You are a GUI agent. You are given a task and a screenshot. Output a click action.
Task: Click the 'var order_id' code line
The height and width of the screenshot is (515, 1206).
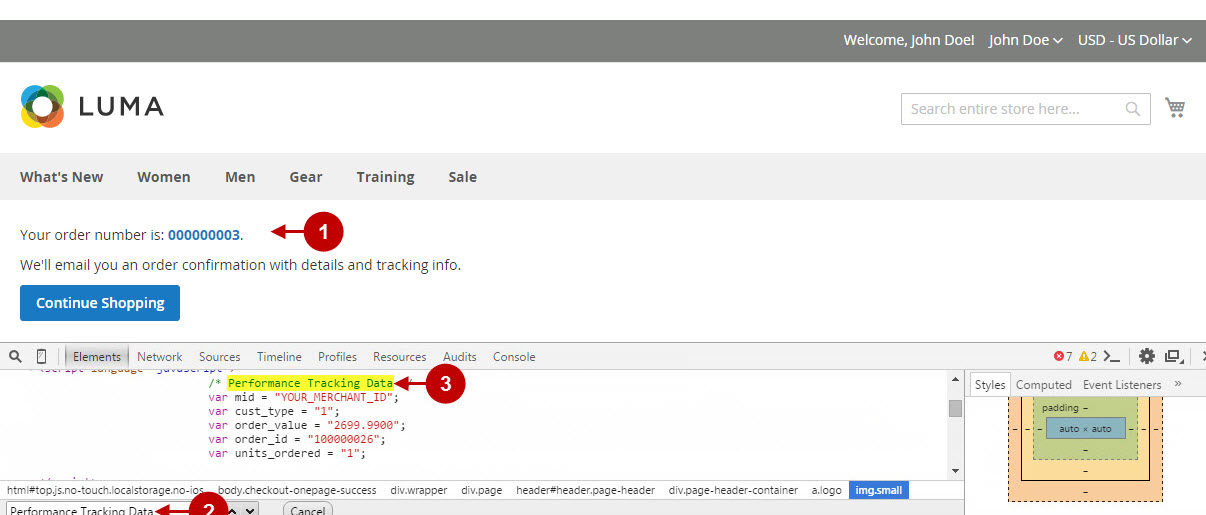click(x=297, y=439)
